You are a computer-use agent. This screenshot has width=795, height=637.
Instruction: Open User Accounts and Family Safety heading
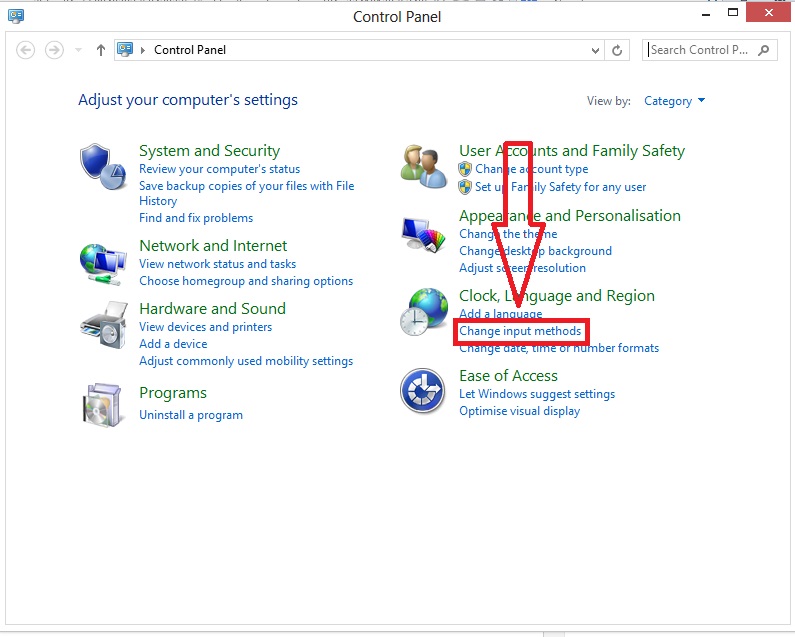click(572, 151)
